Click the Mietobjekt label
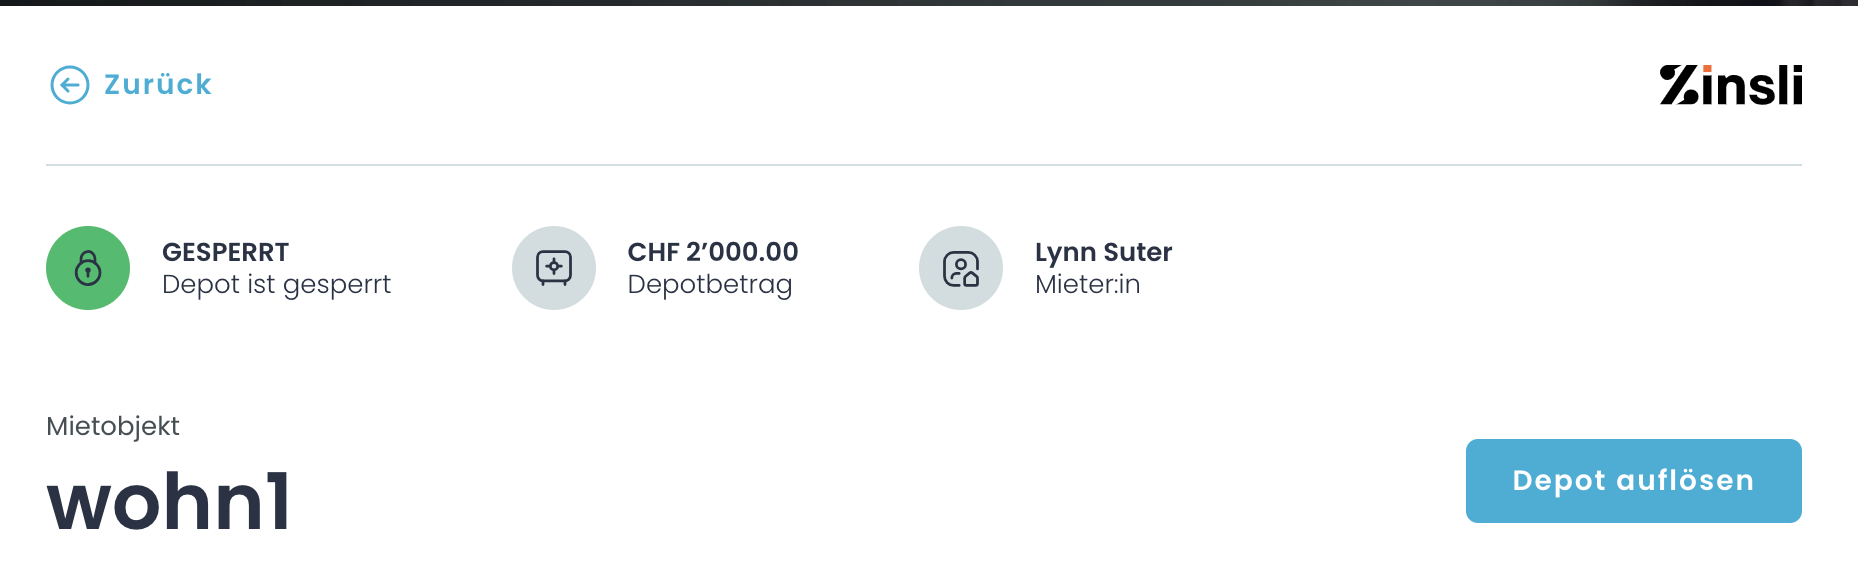This screenshot has width=1858, height=578. click(x=113, y=426)
